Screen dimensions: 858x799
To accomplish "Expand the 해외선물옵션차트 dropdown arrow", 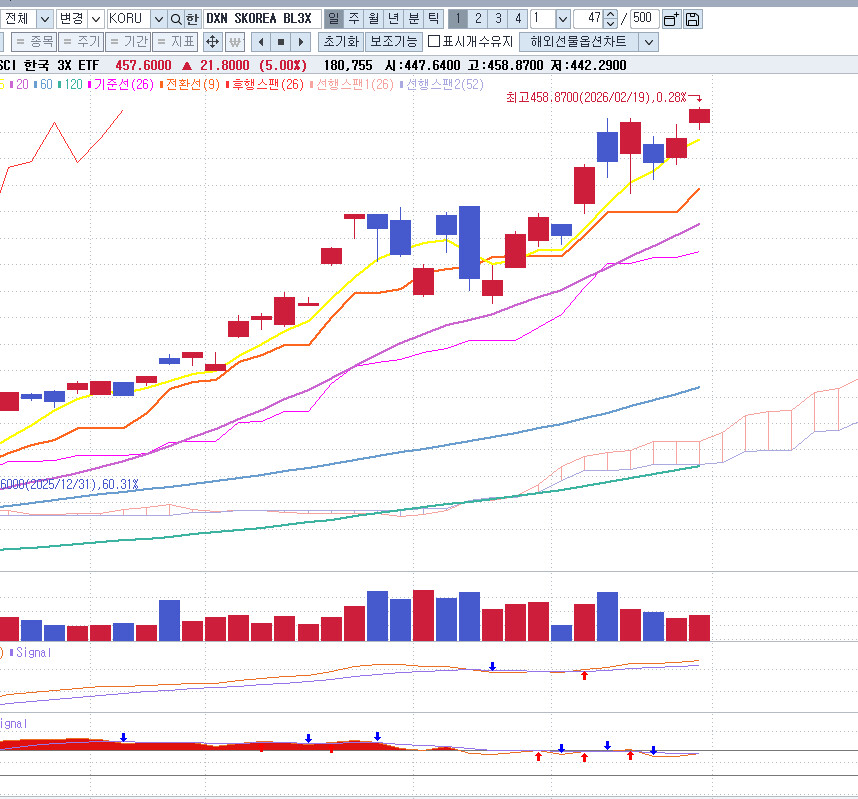I will (649, 42).
